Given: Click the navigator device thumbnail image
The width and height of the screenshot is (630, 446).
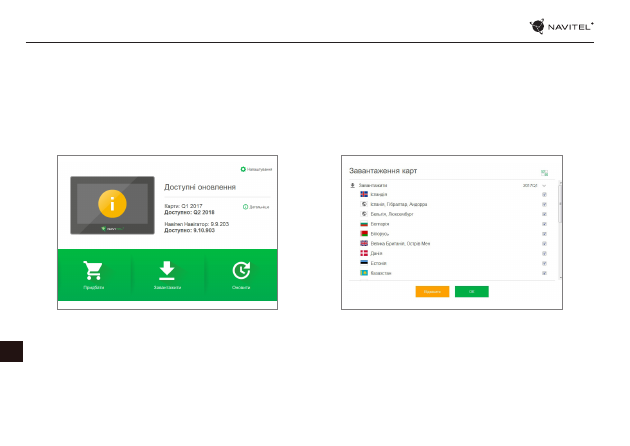Looking at the screenshot, I should tap(112, 205).
